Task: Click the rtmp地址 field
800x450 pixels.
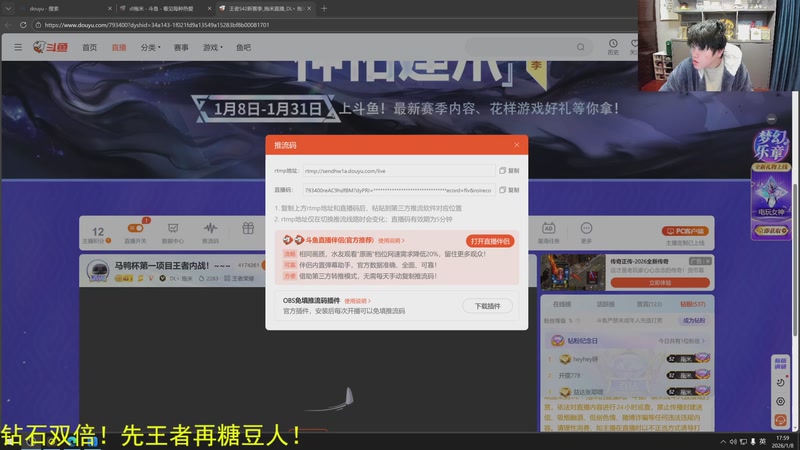Action: [398, 171]
